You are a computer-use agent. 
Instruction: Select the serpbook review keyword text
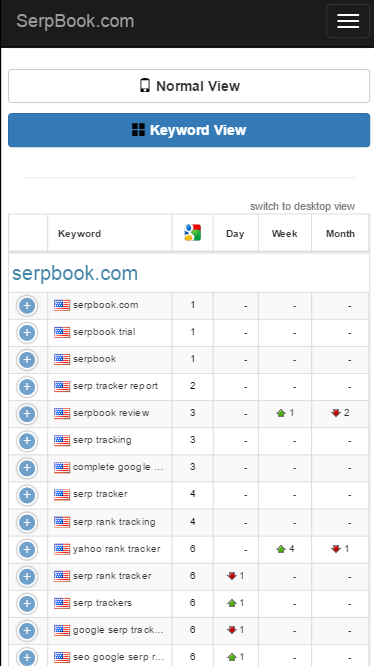(111, 413)
